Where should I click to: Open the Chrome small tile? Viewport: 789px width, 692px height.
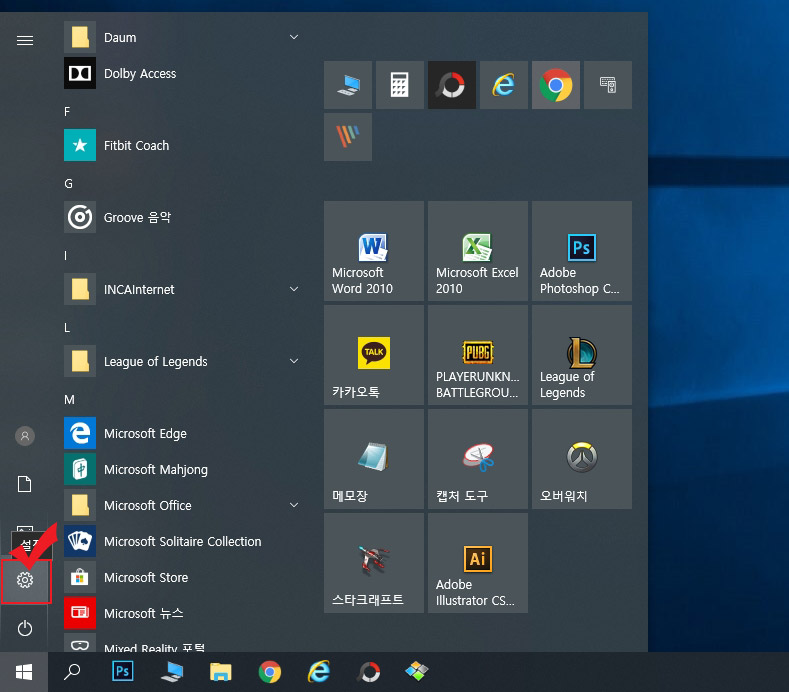tap(556, 85)
